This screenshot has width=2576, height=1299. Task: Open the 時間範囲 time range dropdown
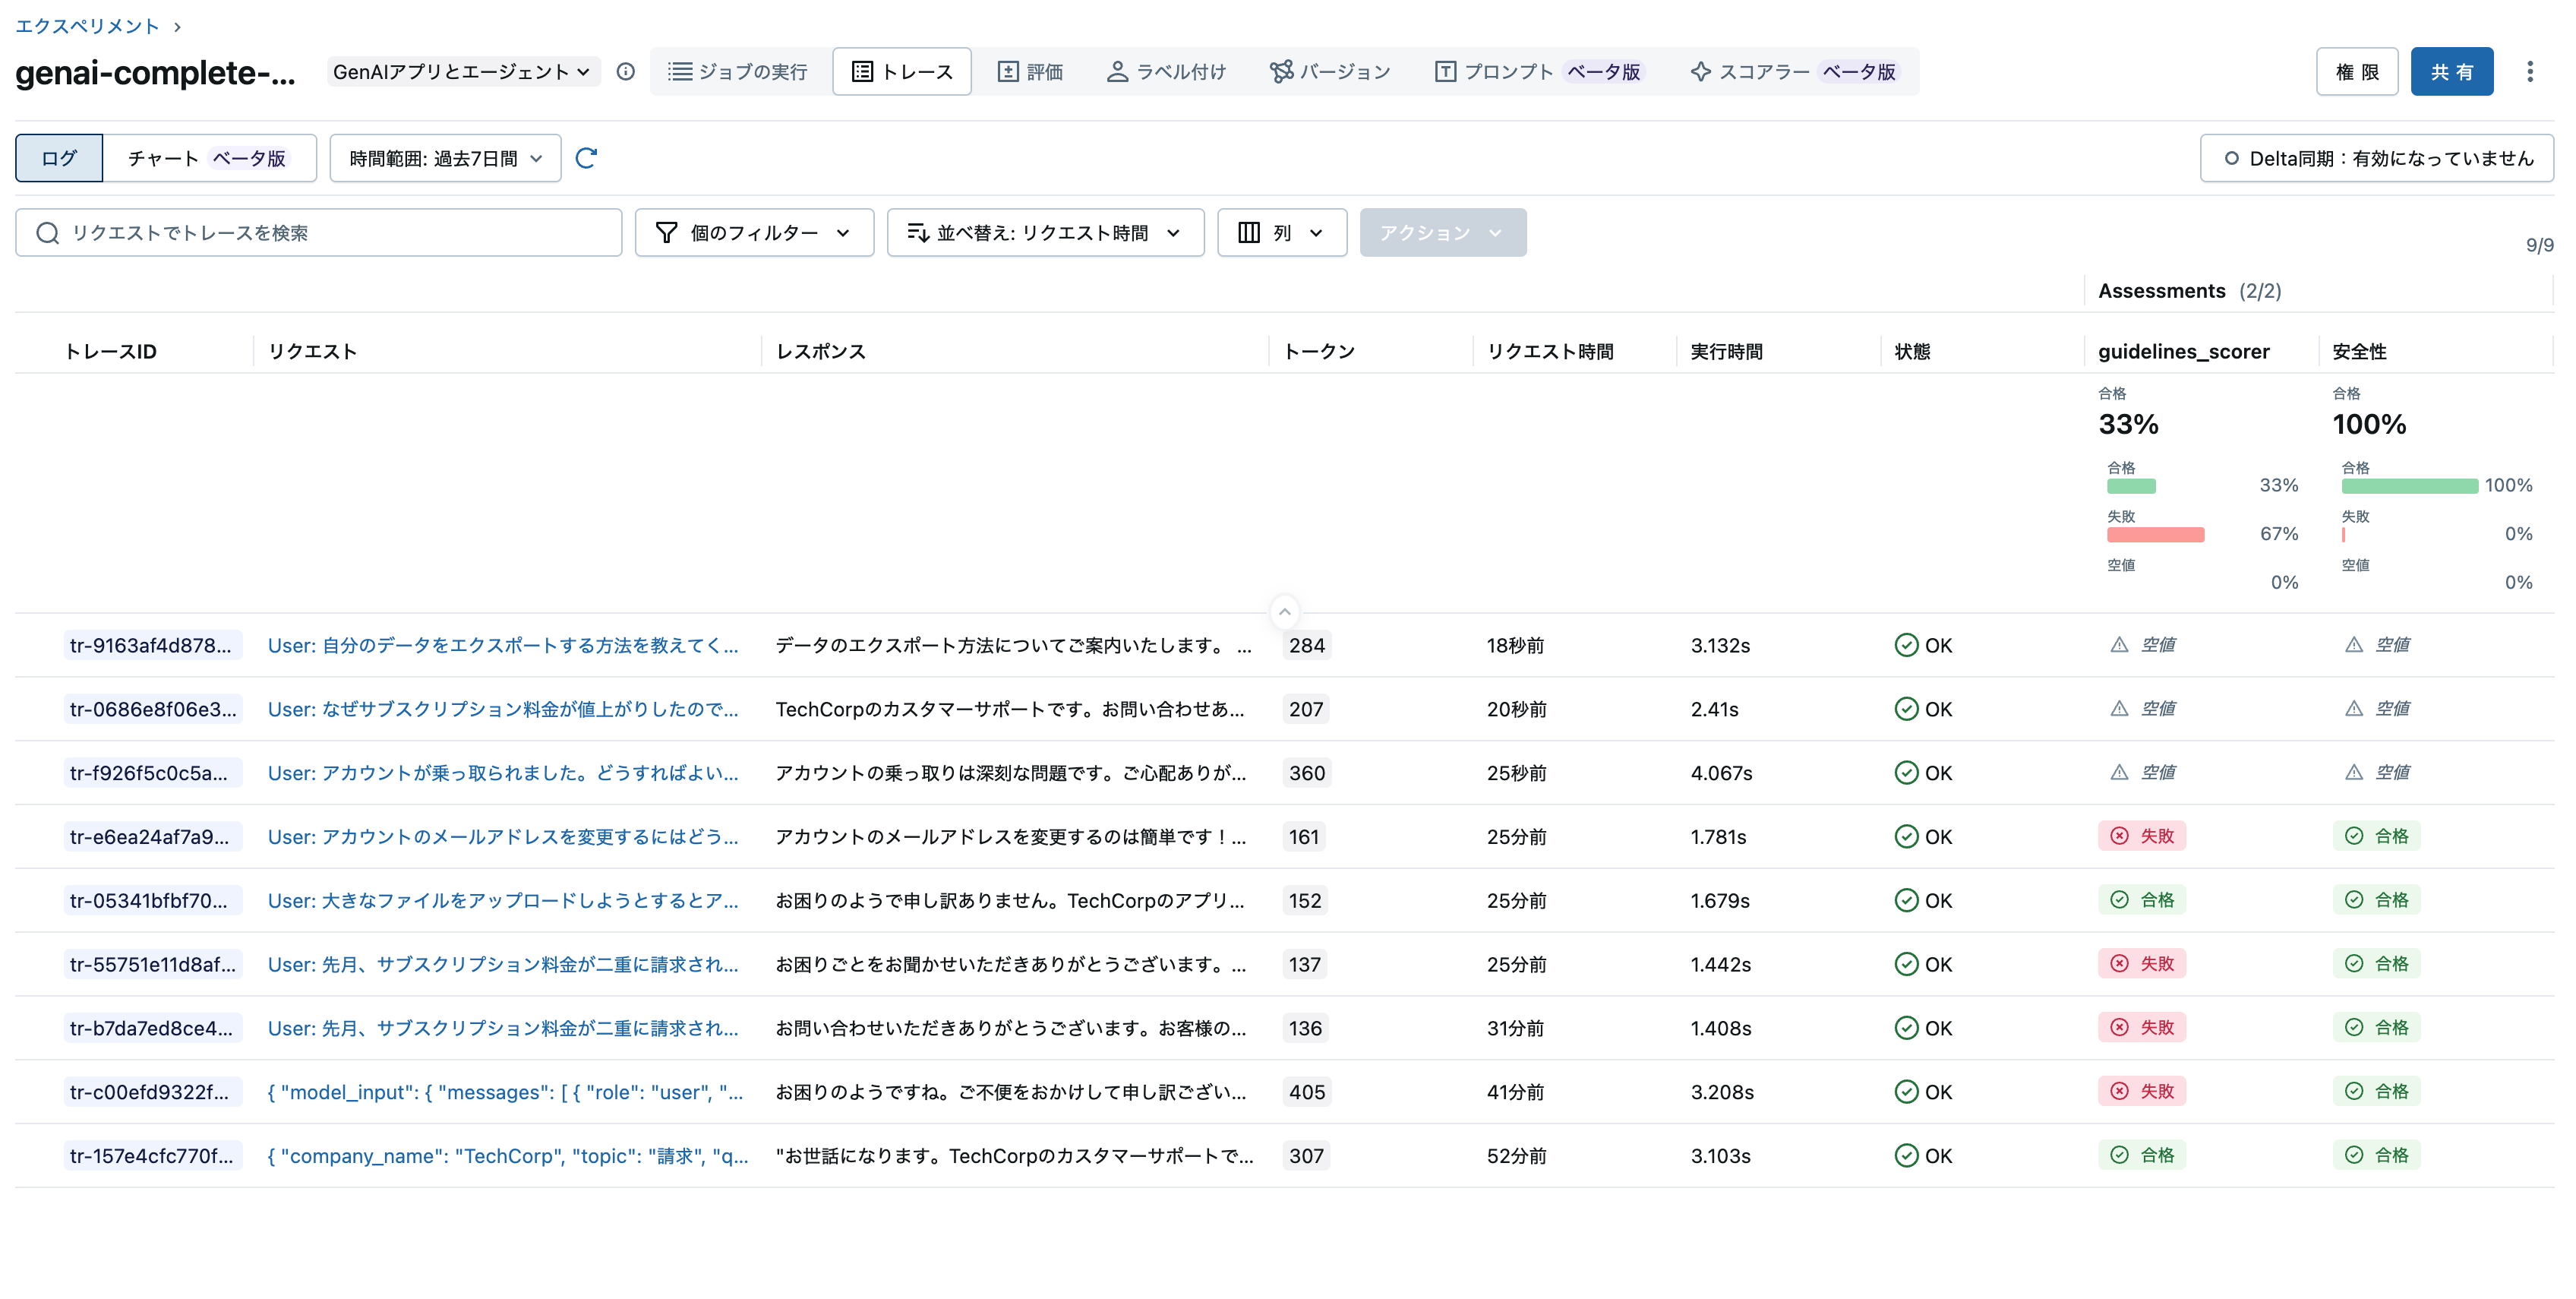[445, 157]
